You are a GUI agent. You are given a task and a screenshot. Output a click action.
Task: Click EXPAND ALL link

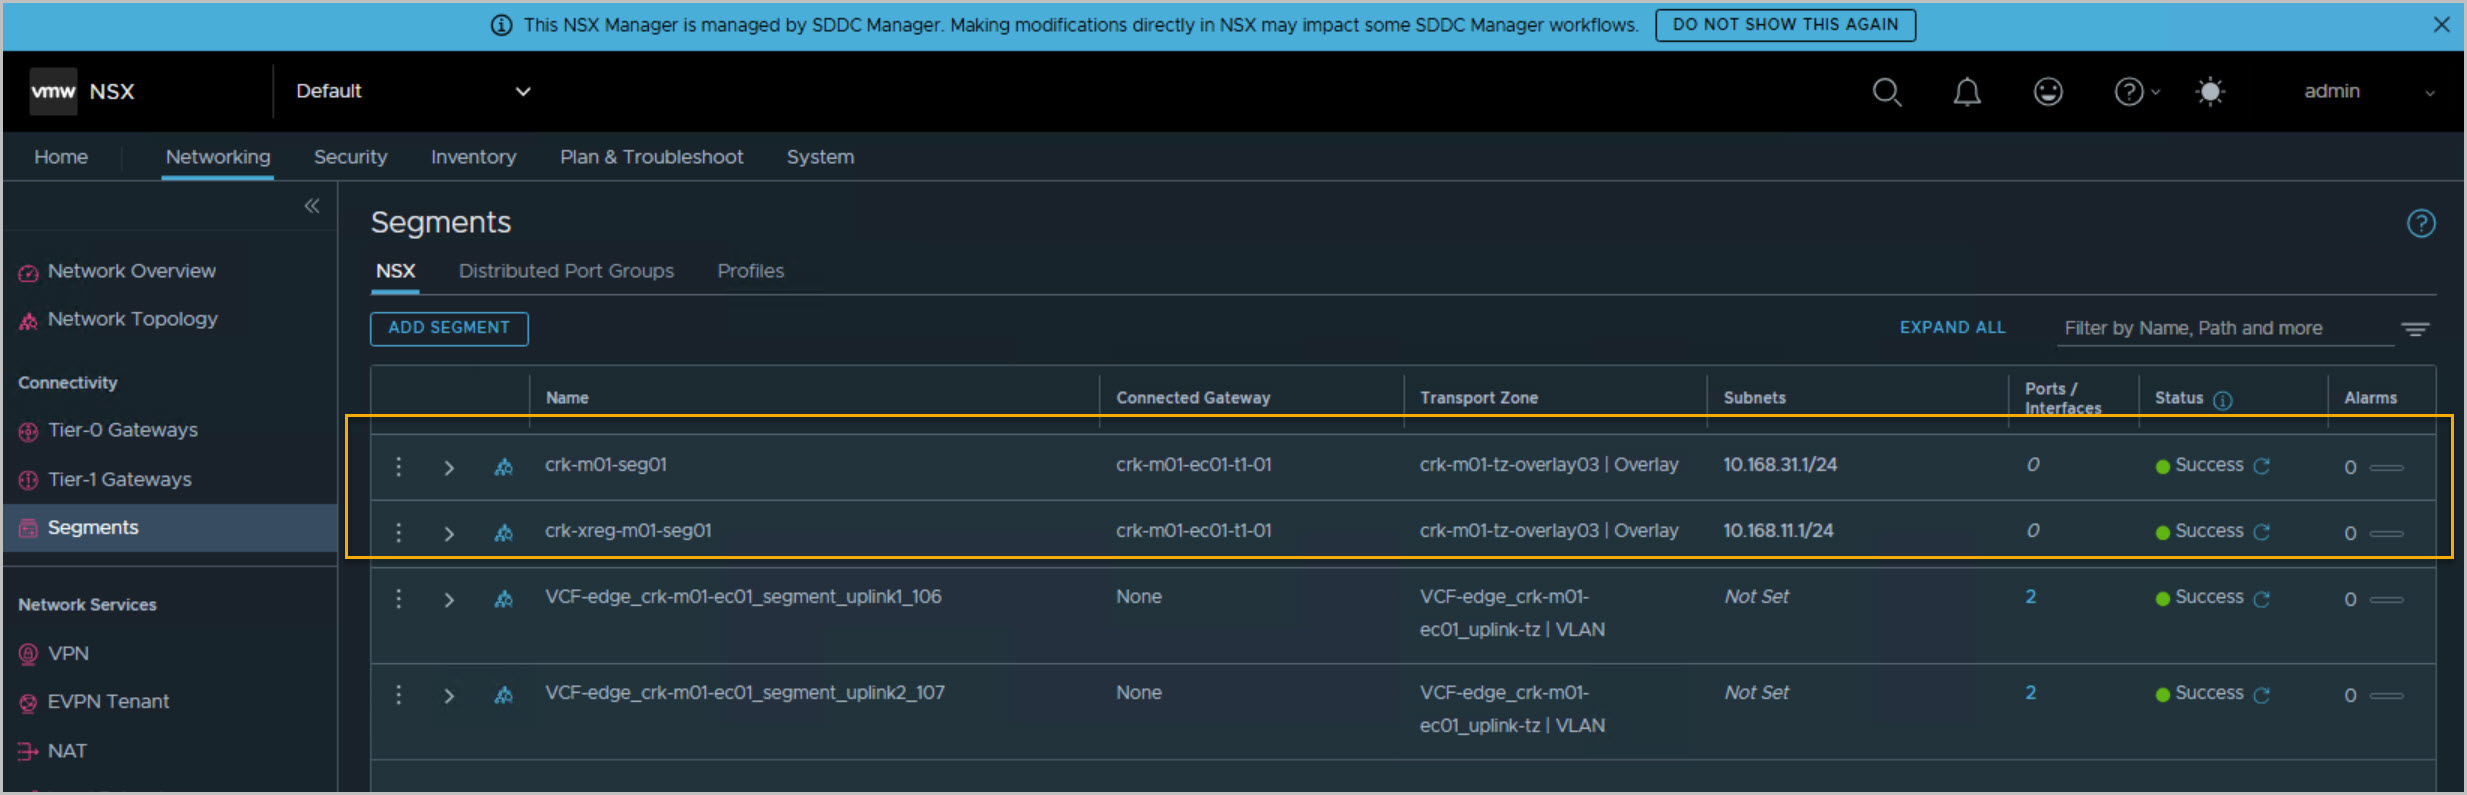pos(1952,328)
